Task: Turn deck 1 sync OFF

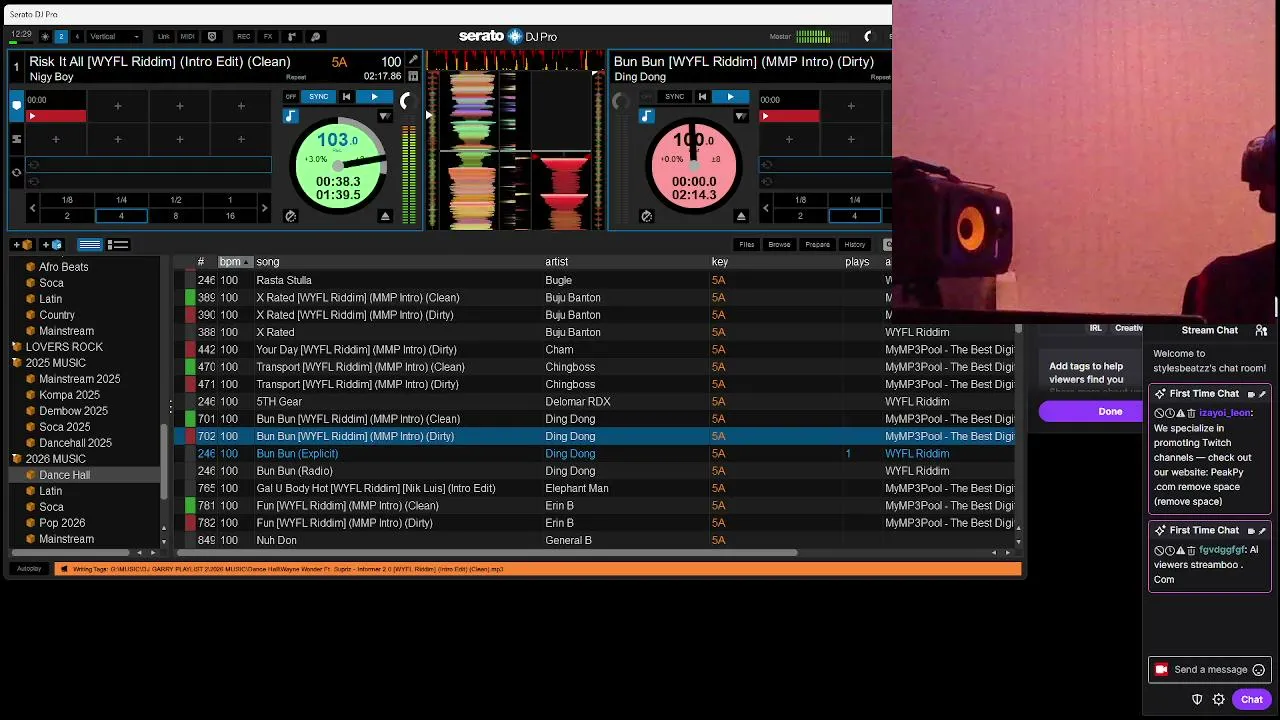Action: 291,97
